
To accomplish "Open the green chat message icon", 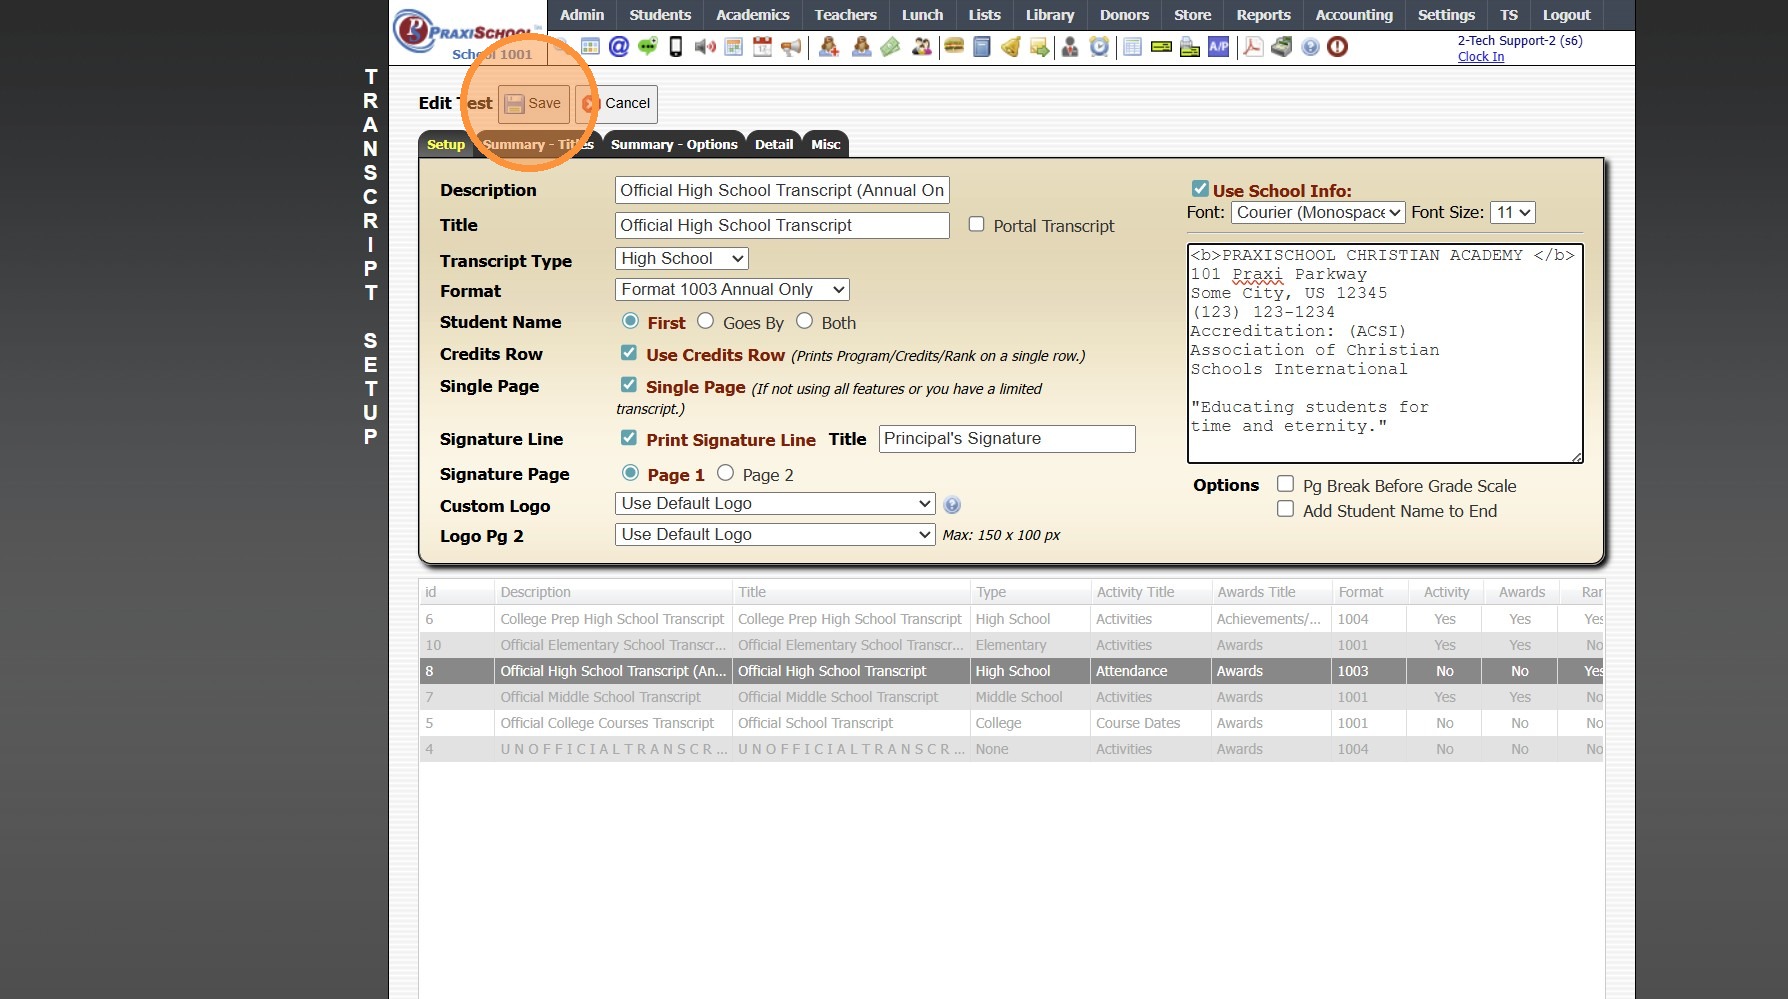I will pos(648,47).
